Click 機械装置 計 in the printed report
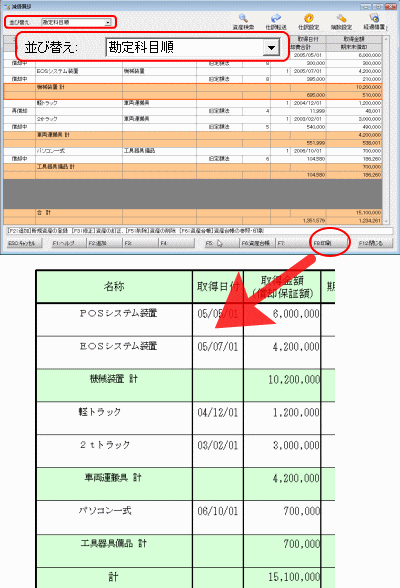Viewport: 400px width, 588px height. point(114,379)
